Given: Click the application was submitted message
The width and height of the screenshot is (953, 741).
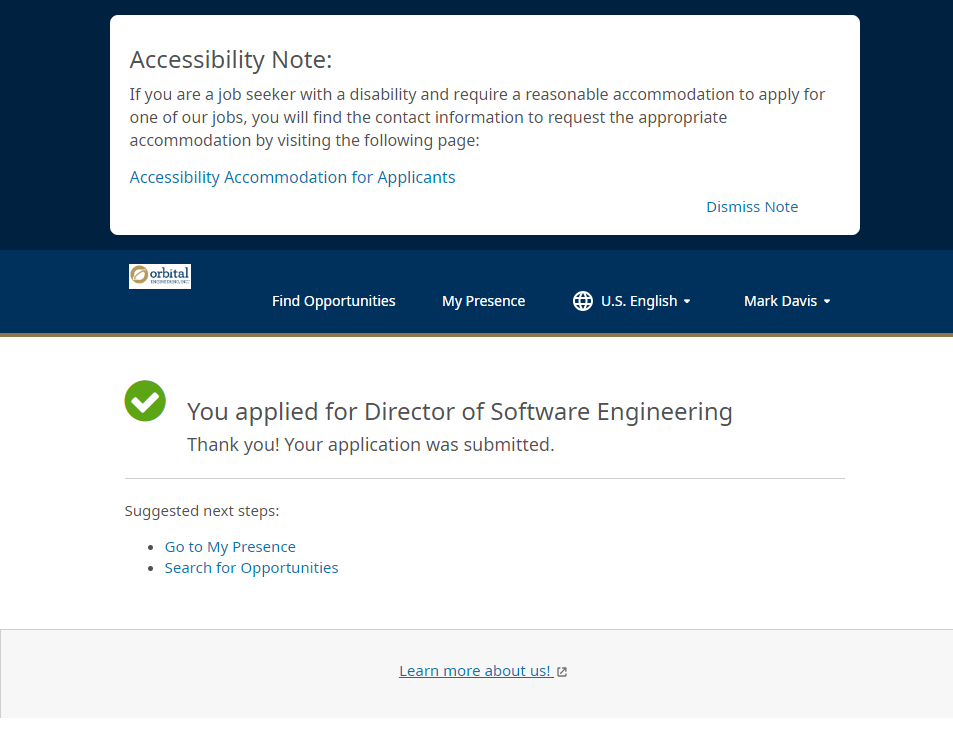Looking at the screenshot, I should pos(370,445).
